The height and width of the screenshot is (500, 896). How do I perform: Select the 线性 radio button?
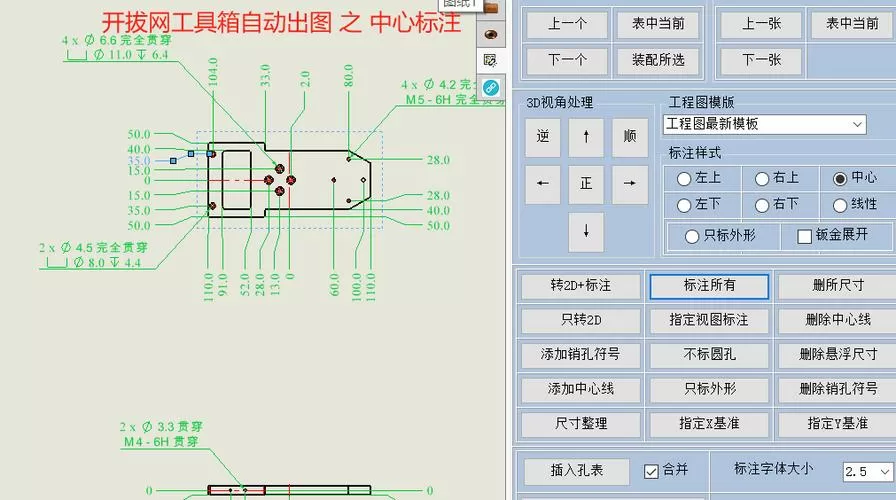coord(839,205)
